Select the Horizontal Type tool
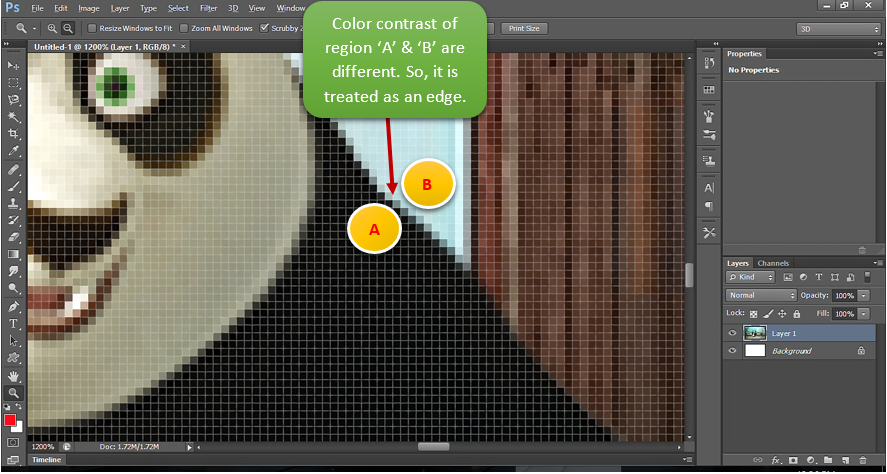Screen dimensions: 887x474 pyautogui.click(x=13, y=324)
